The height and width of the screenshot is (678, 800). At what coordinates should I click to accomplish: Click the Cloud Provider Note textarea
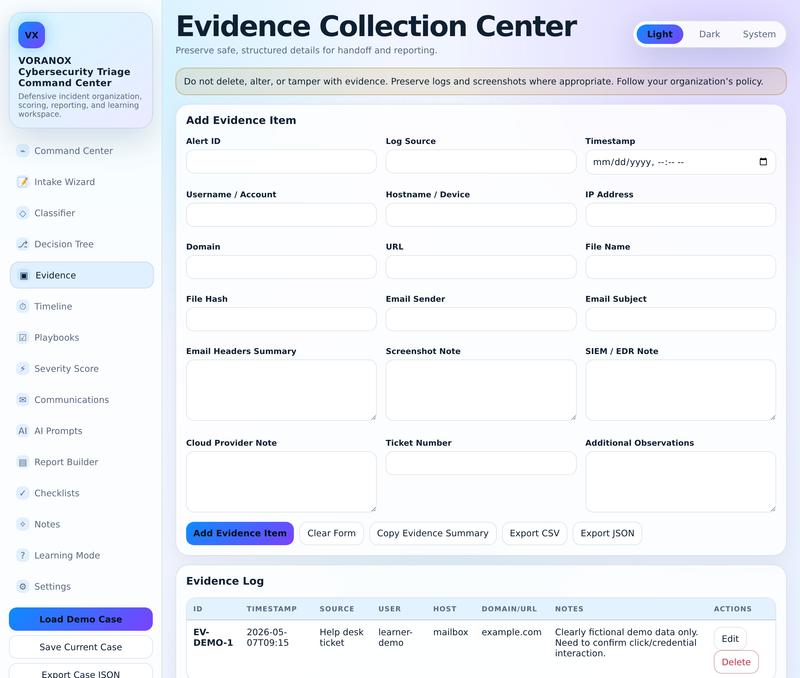(281, 482)
